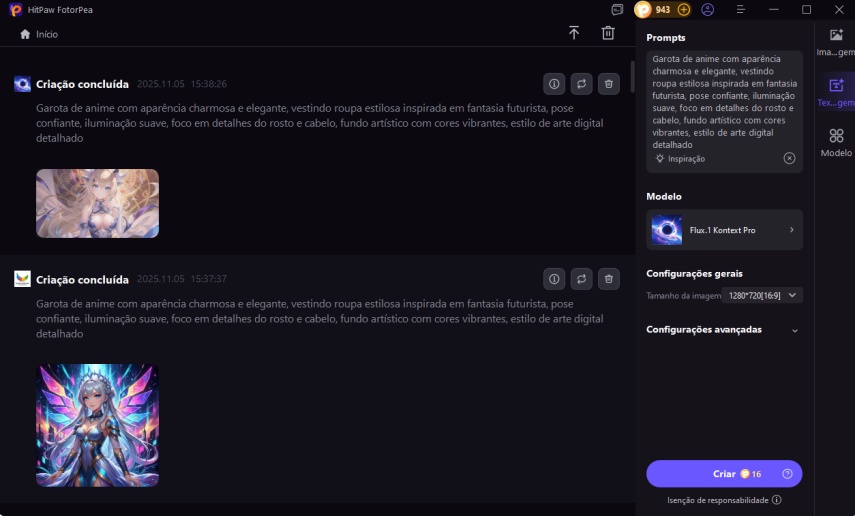Click the timestamp 2025.11.05 15:37:37
Image resolution: width=855 pixels, height=516 pixels.
pyautogui.click(x=182, y=279)
